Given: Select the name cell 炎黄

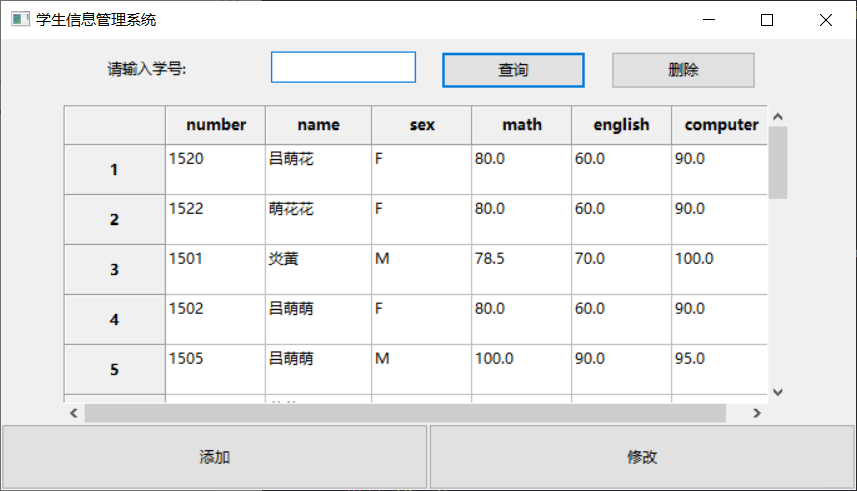Looking at the screenshot, I should point(319,270).
